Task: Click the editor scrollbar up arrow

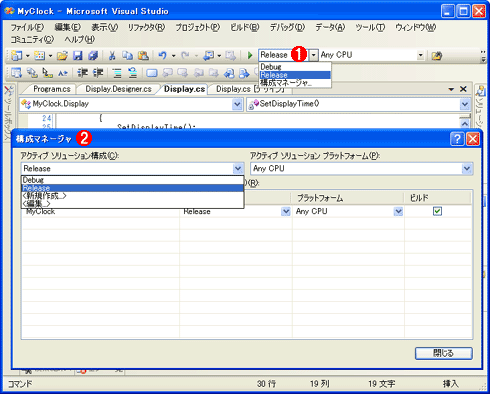Action: (x=465, y=124)
